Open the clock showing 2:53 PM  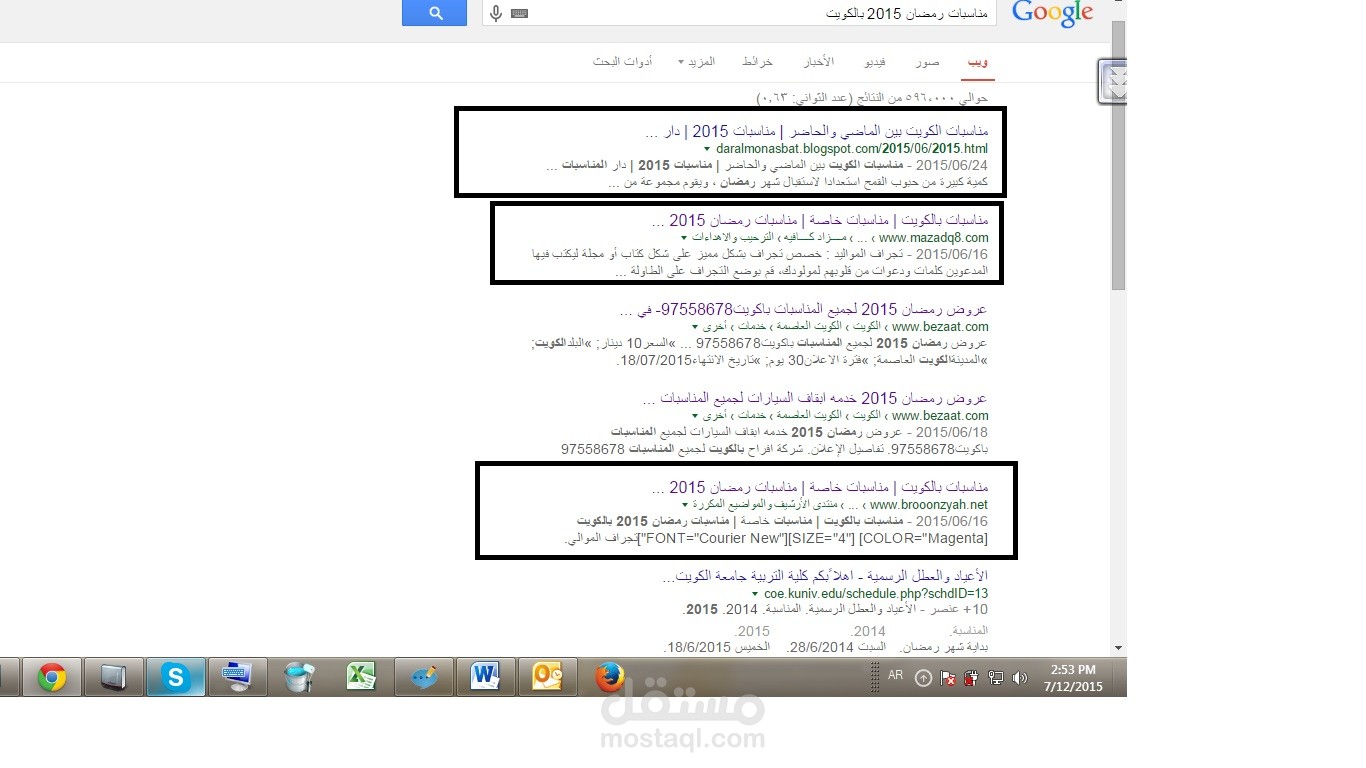[1073, 677]
